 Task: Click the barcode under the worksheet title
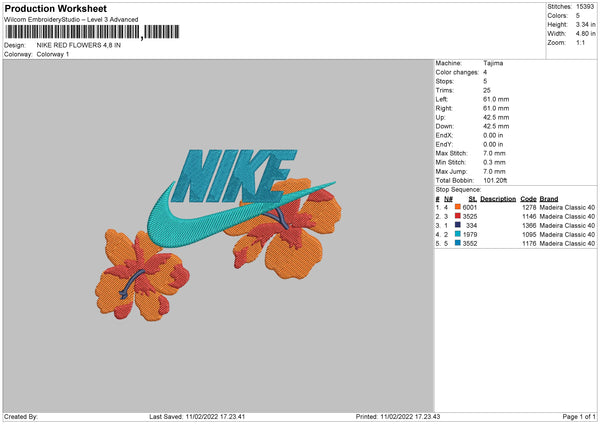(x=91, y=32)
